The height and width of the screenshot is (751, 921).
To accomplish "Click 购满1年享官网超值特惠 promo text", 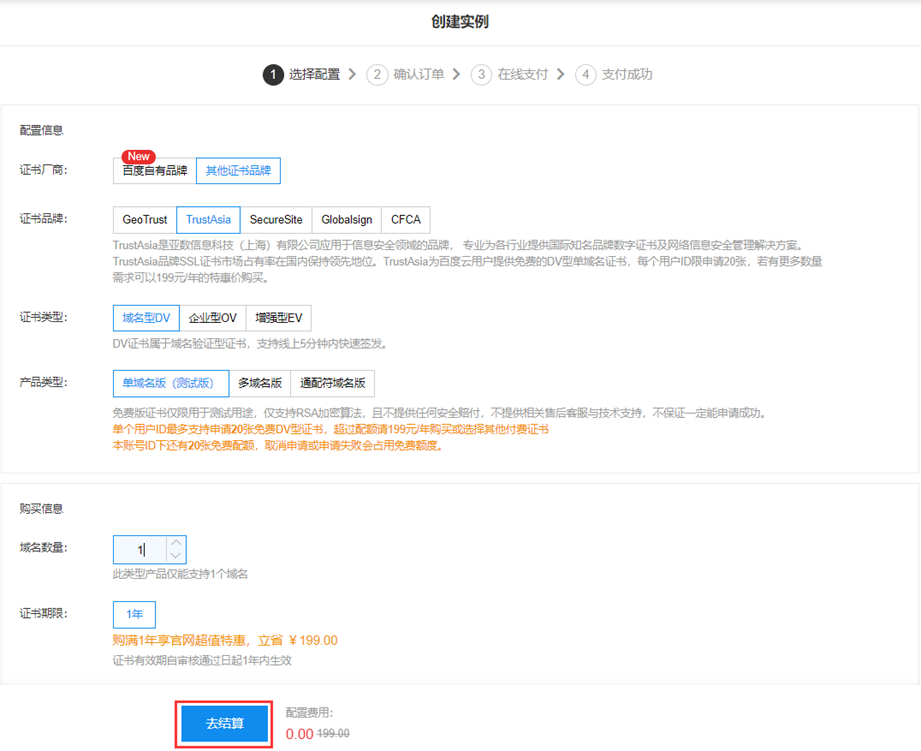I will [225, 641].
